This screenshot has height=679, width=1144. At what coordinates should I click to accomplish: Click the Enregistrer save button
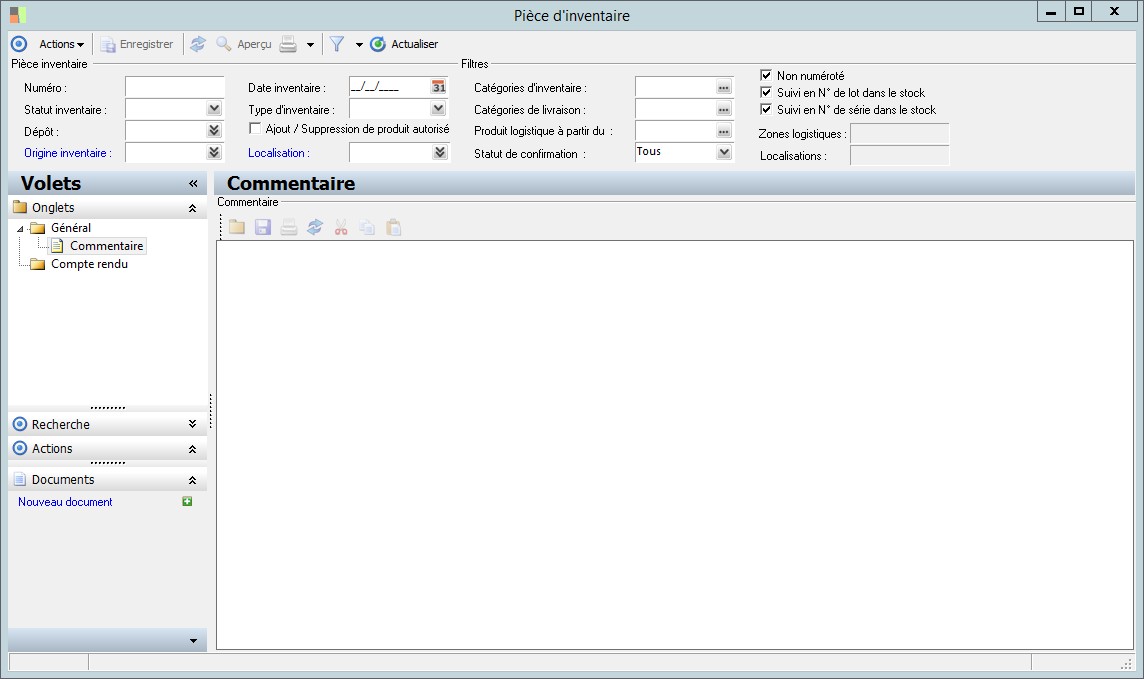(137, 44)
